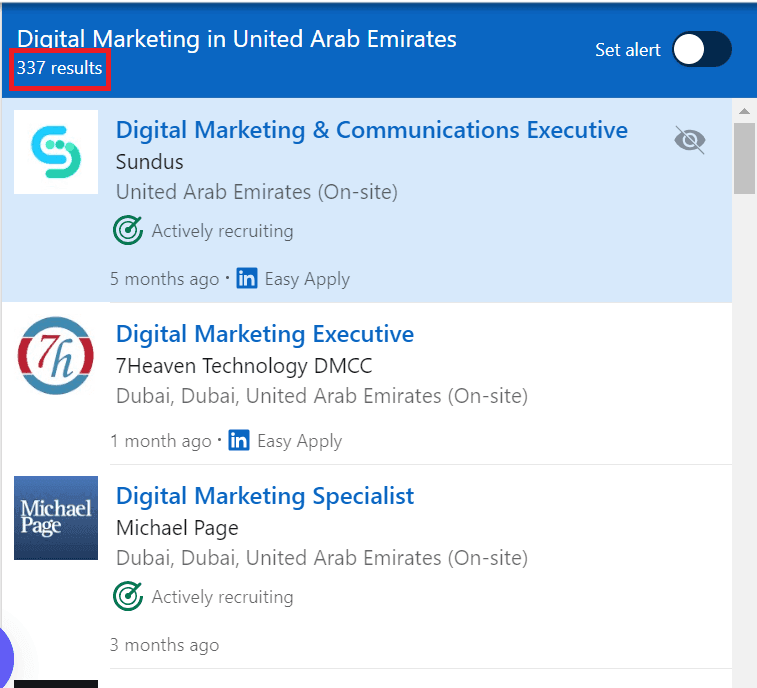This screenshot has width=757, height=688.
Task: Open Digital Marketing Executive job listing
Action: click(265, 334)
